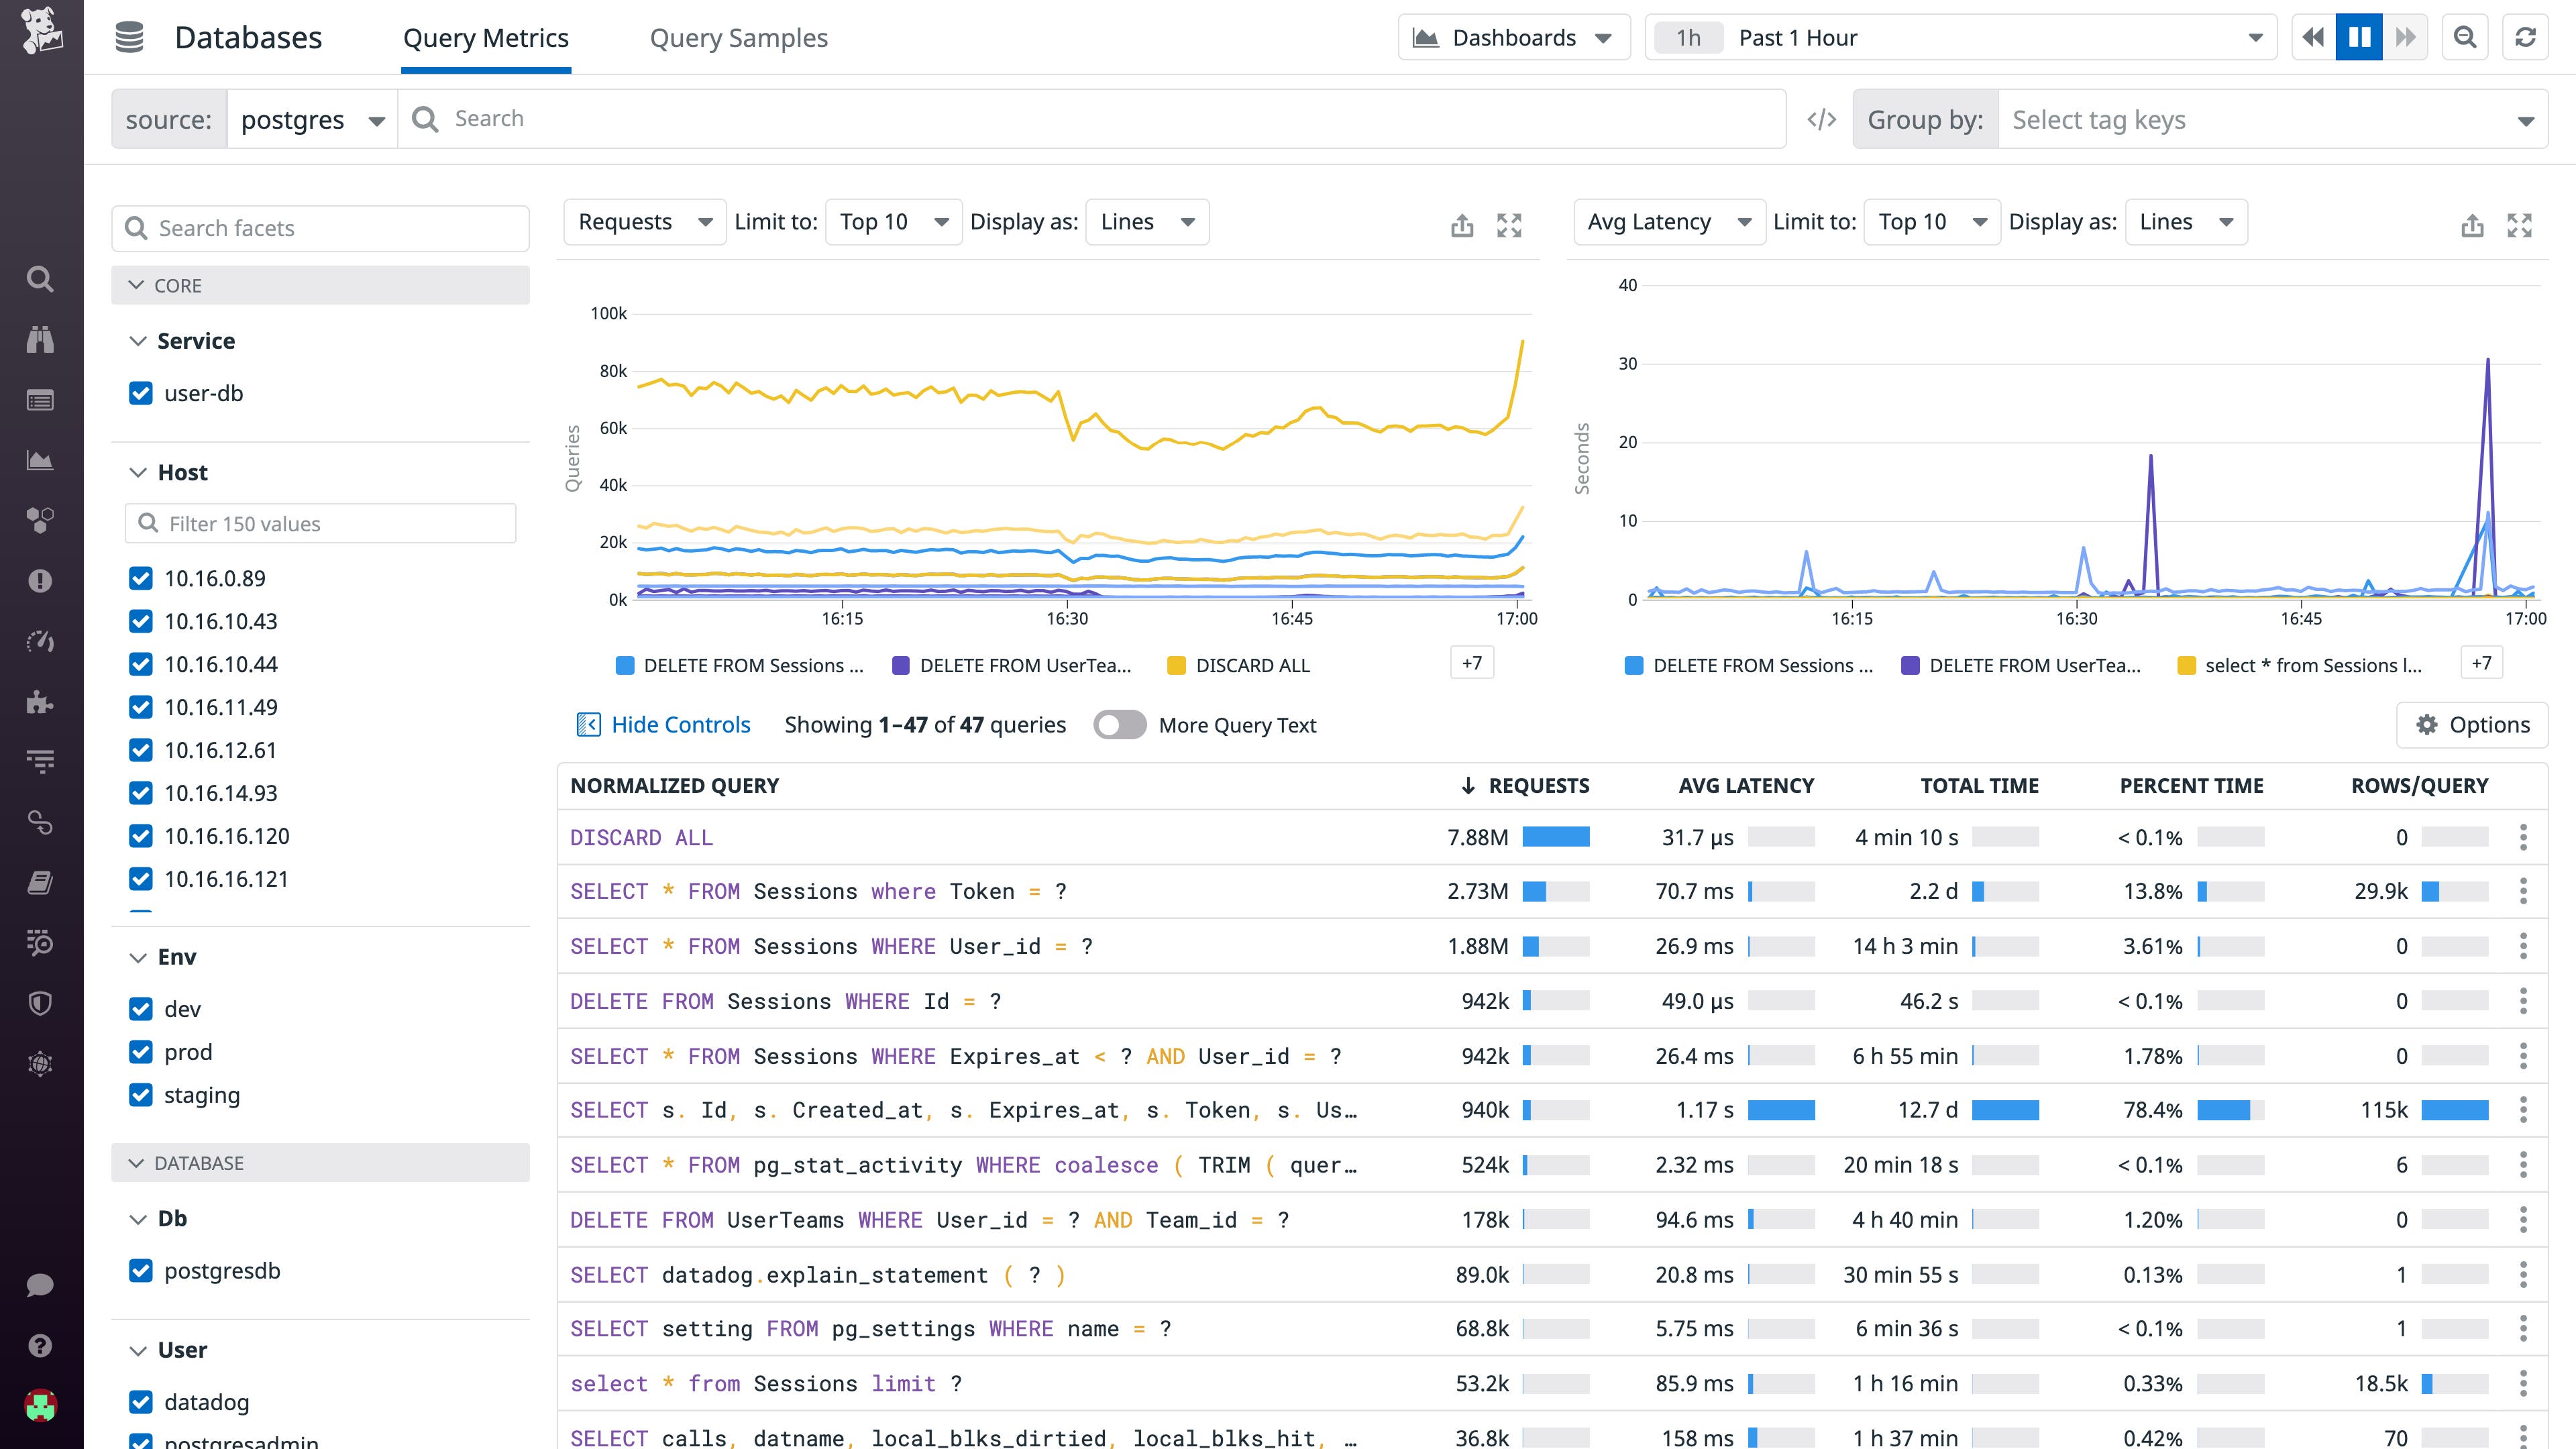Click the Hide Controls button
The image size is (2576, 1449).
pyautogui.click(x=663, y=724)
